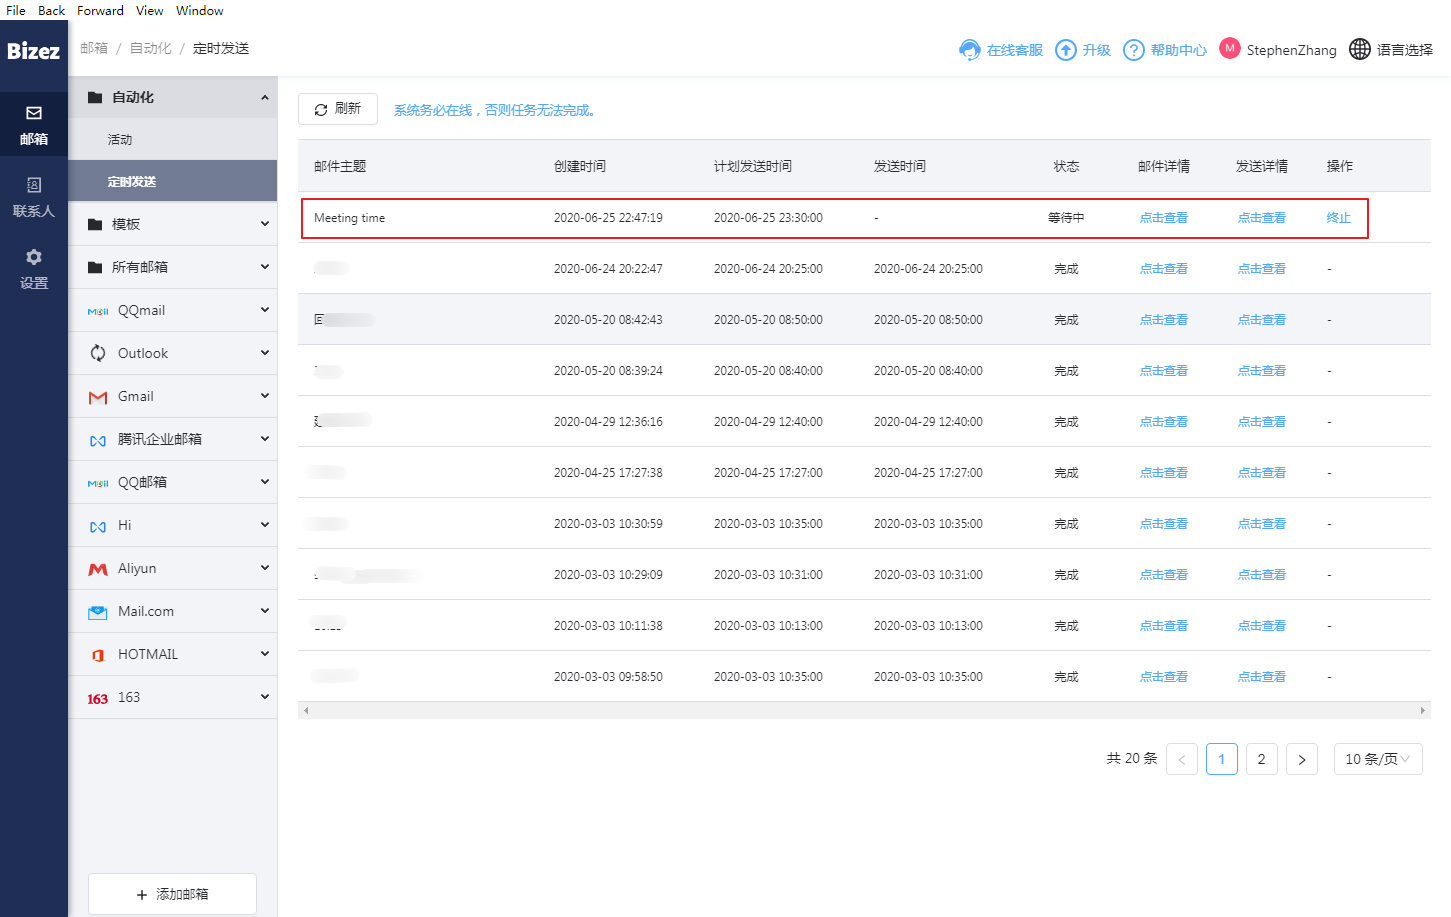The image size is (1451, 917).
Task: View 邮件详情 for the Meeting time row
Action: 1164,218
